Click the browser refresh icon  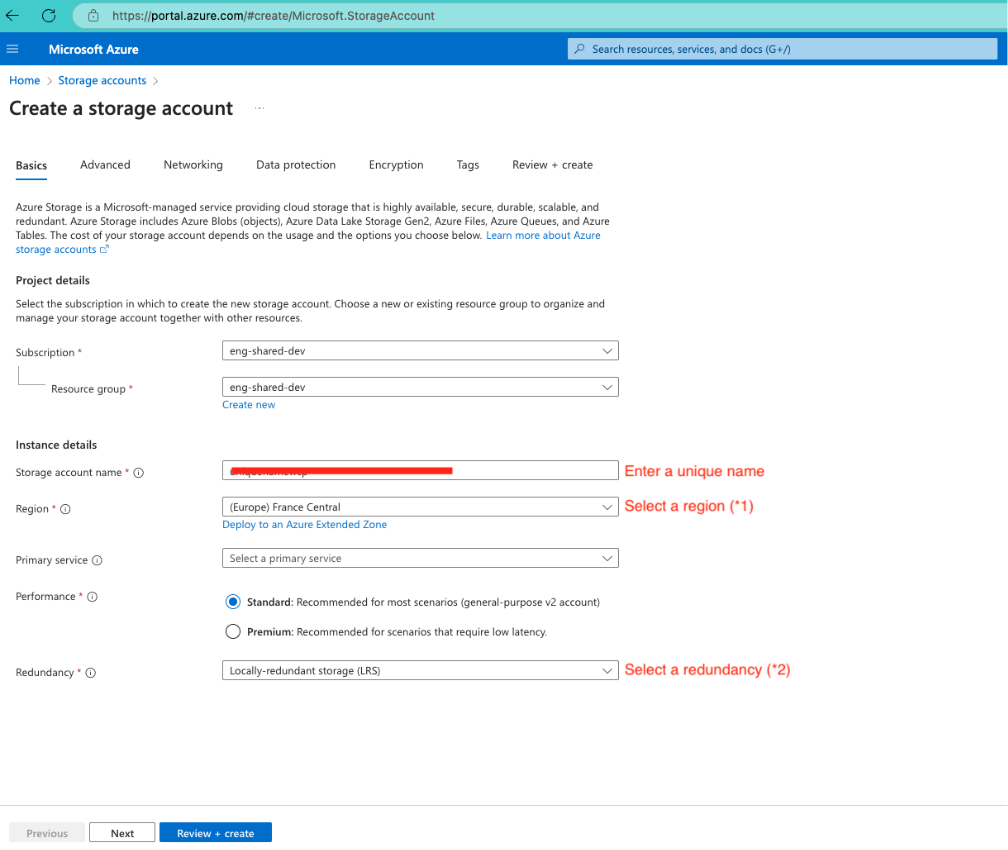[47, 15]
